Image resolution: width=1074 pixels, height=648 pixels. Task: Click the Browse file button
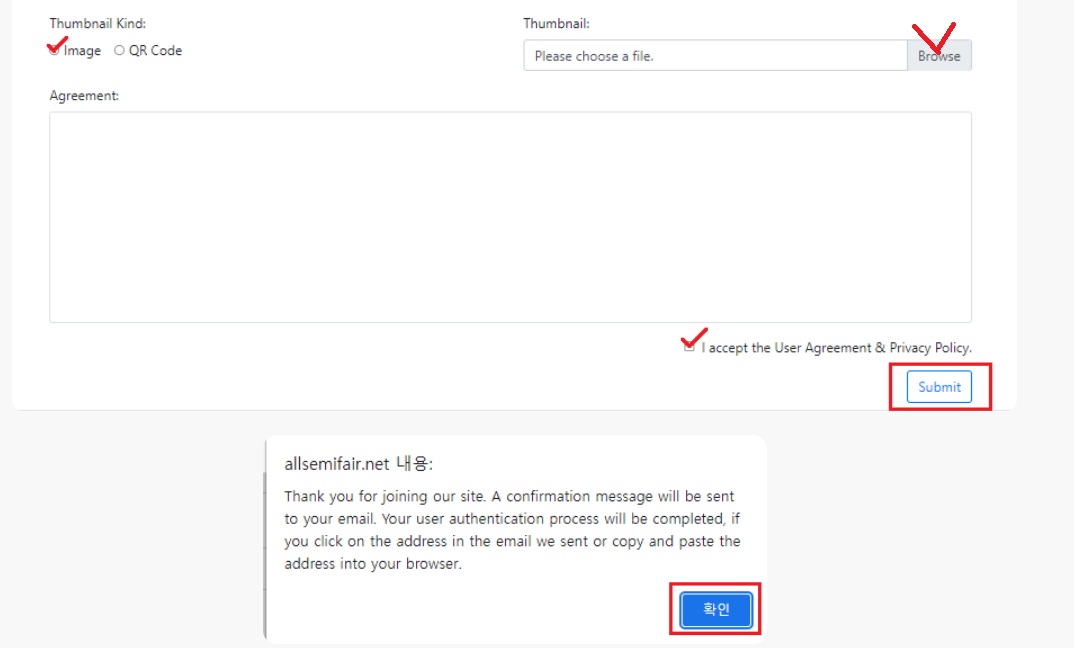click(x=939, y=56)
